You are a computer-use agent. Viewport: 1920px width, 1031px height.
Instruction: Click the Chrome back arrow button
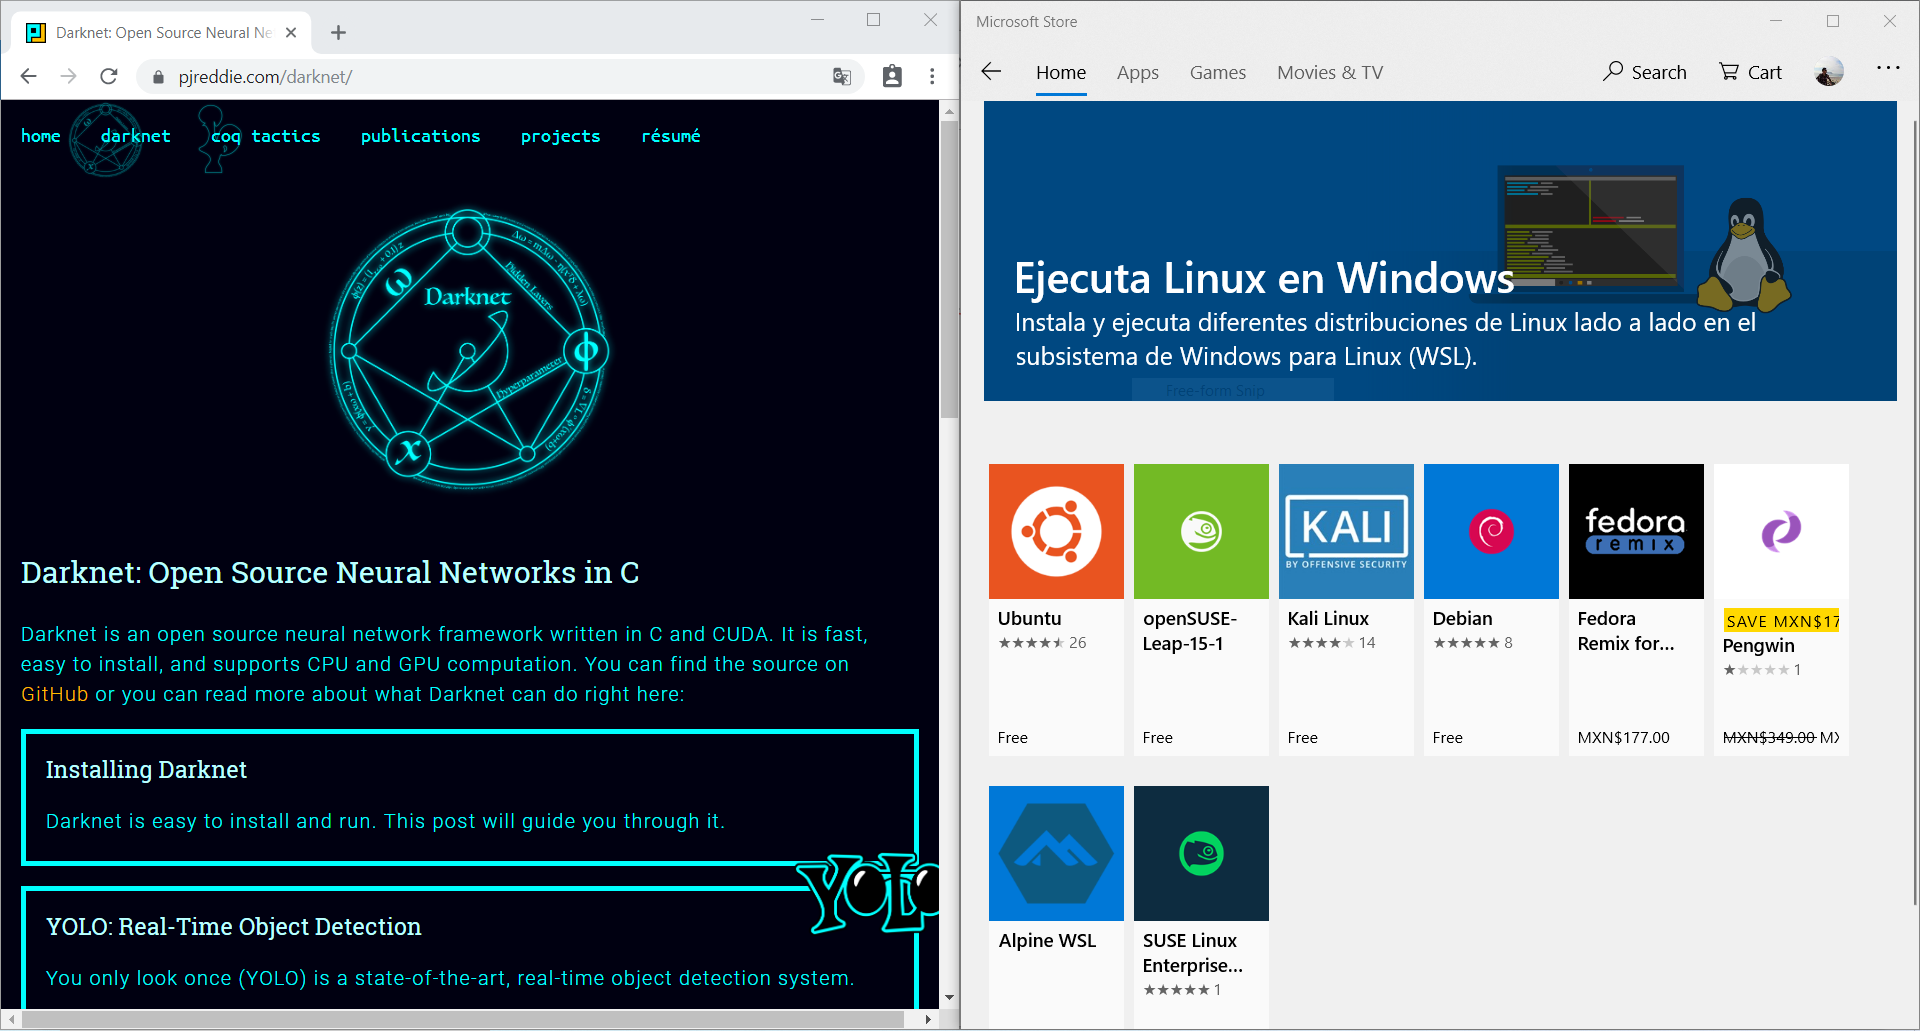pyautogui.click(x=29, y=76)
